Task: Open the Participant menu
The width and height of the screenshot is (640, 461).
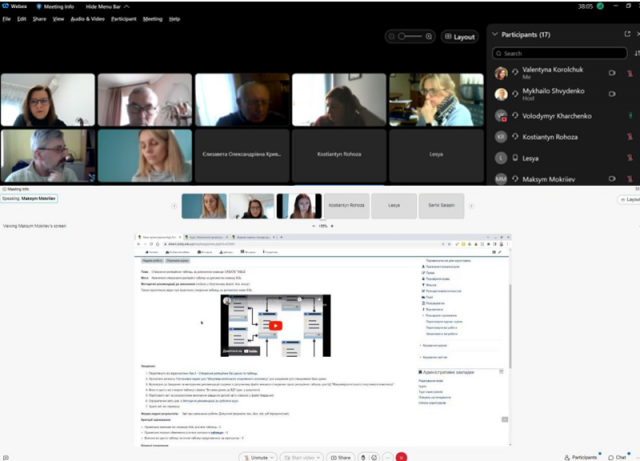Action: (x=124, y=19)
